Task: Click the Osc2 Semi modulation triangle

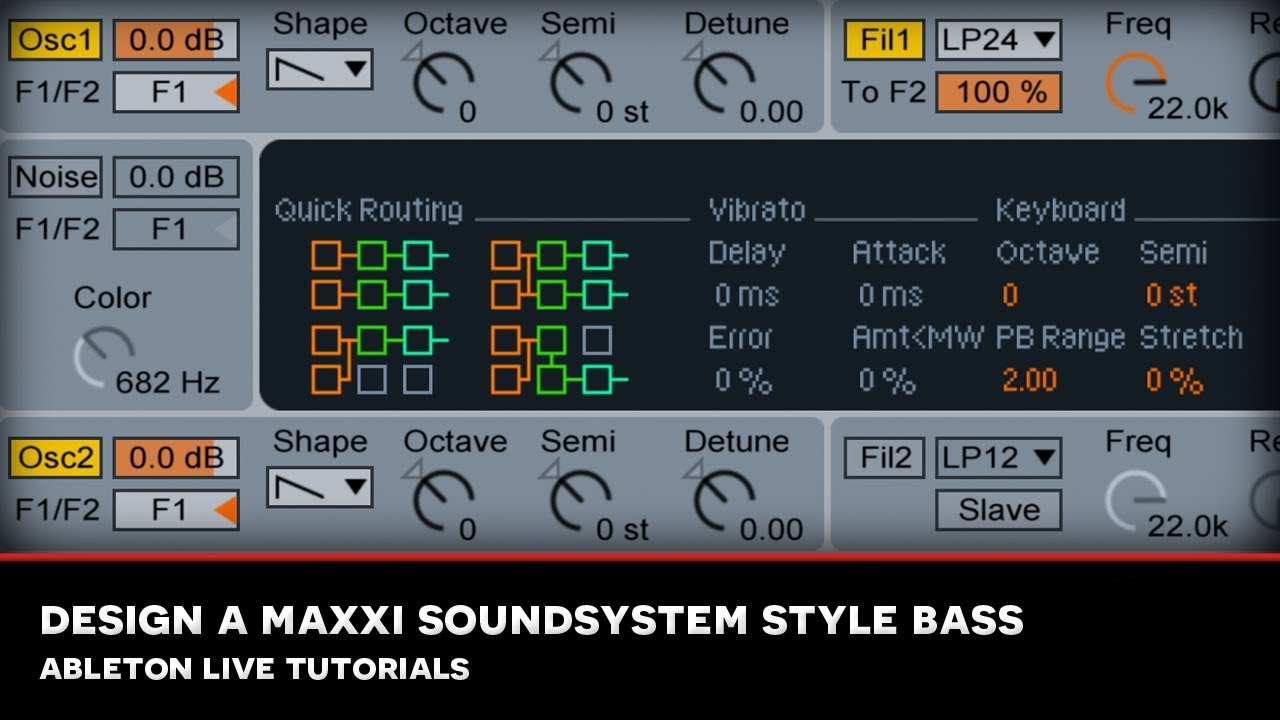Action: tap(549, 470)
